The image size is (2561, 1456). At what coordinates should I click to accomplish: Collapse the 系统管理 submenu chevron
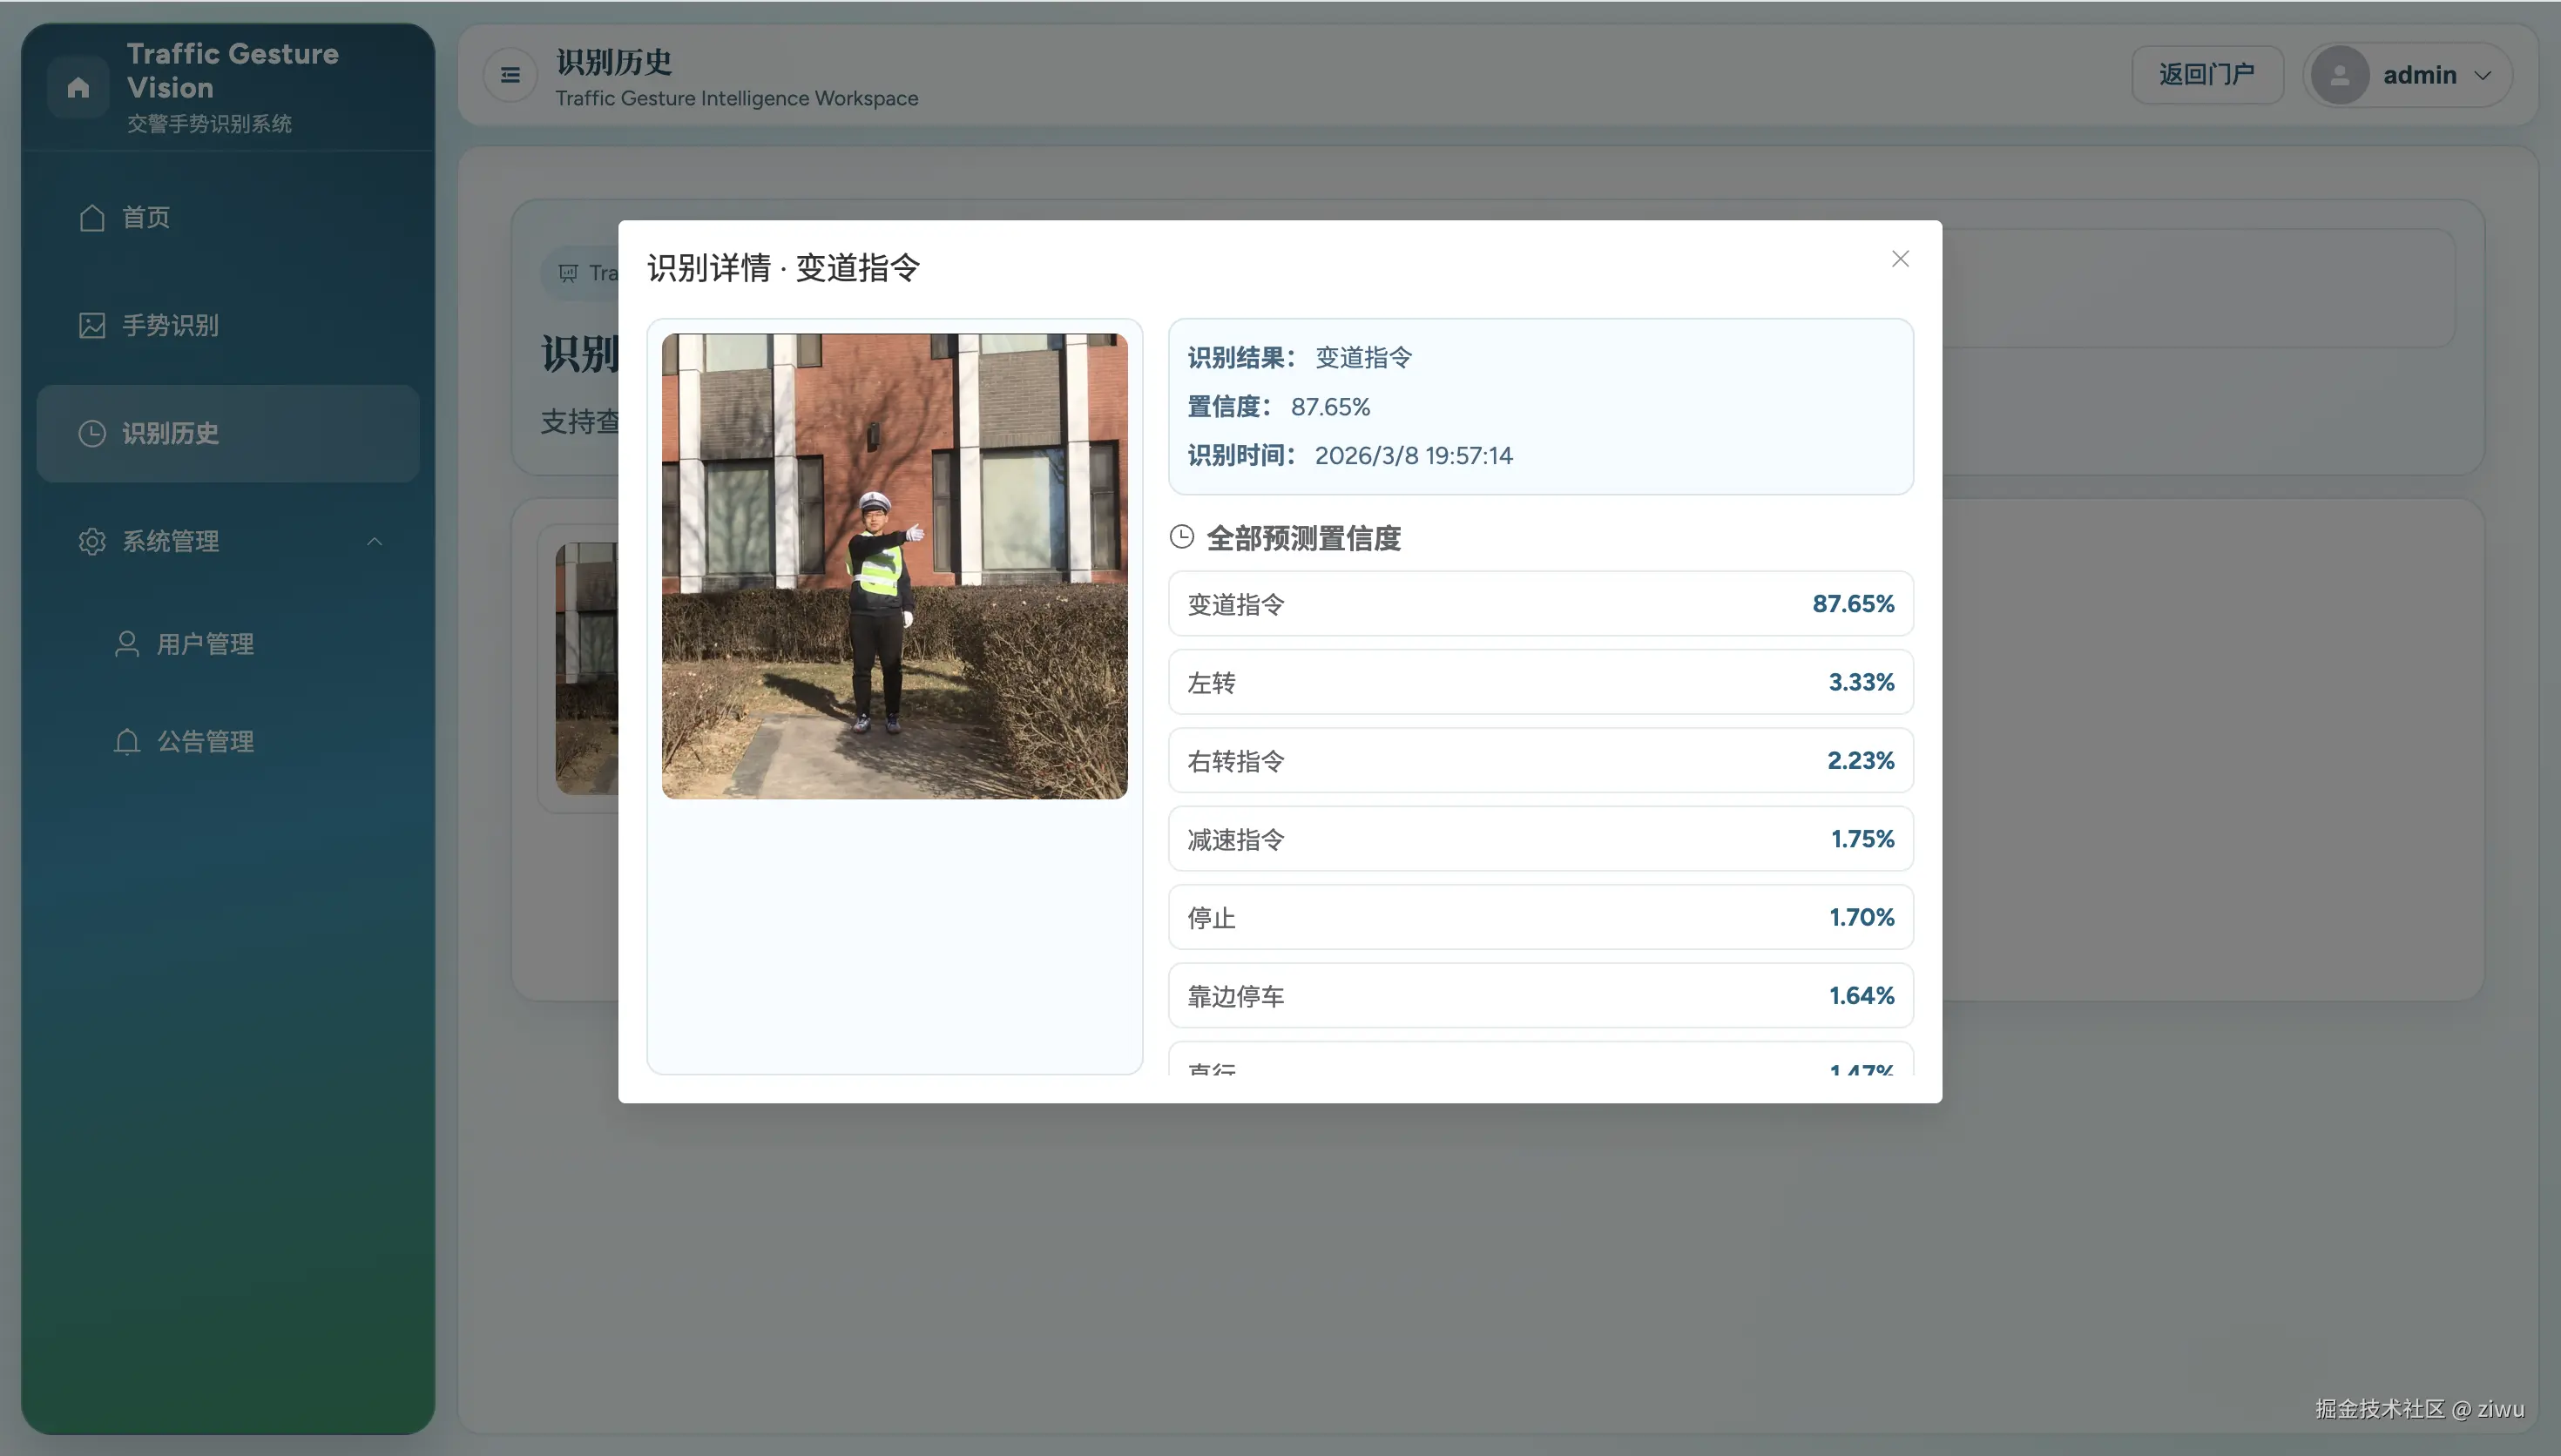click(375, 541)
